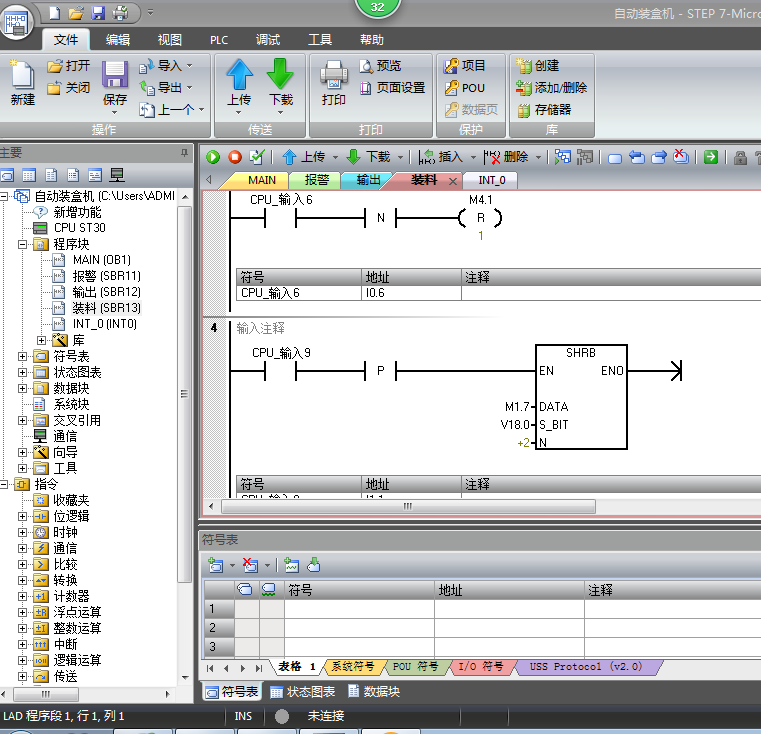Screen dimensions: 761x734
Task: Collapse the Program Block (程序块) tree node
Action: [x=23, y=244]
